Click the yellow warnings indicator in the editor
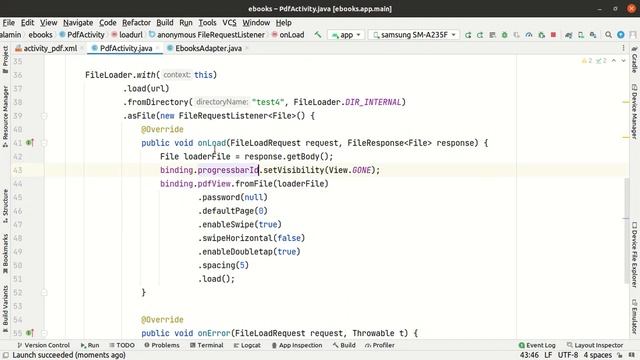Image resolution: width=640 pixels, height=360 pixels. [587, 61]
